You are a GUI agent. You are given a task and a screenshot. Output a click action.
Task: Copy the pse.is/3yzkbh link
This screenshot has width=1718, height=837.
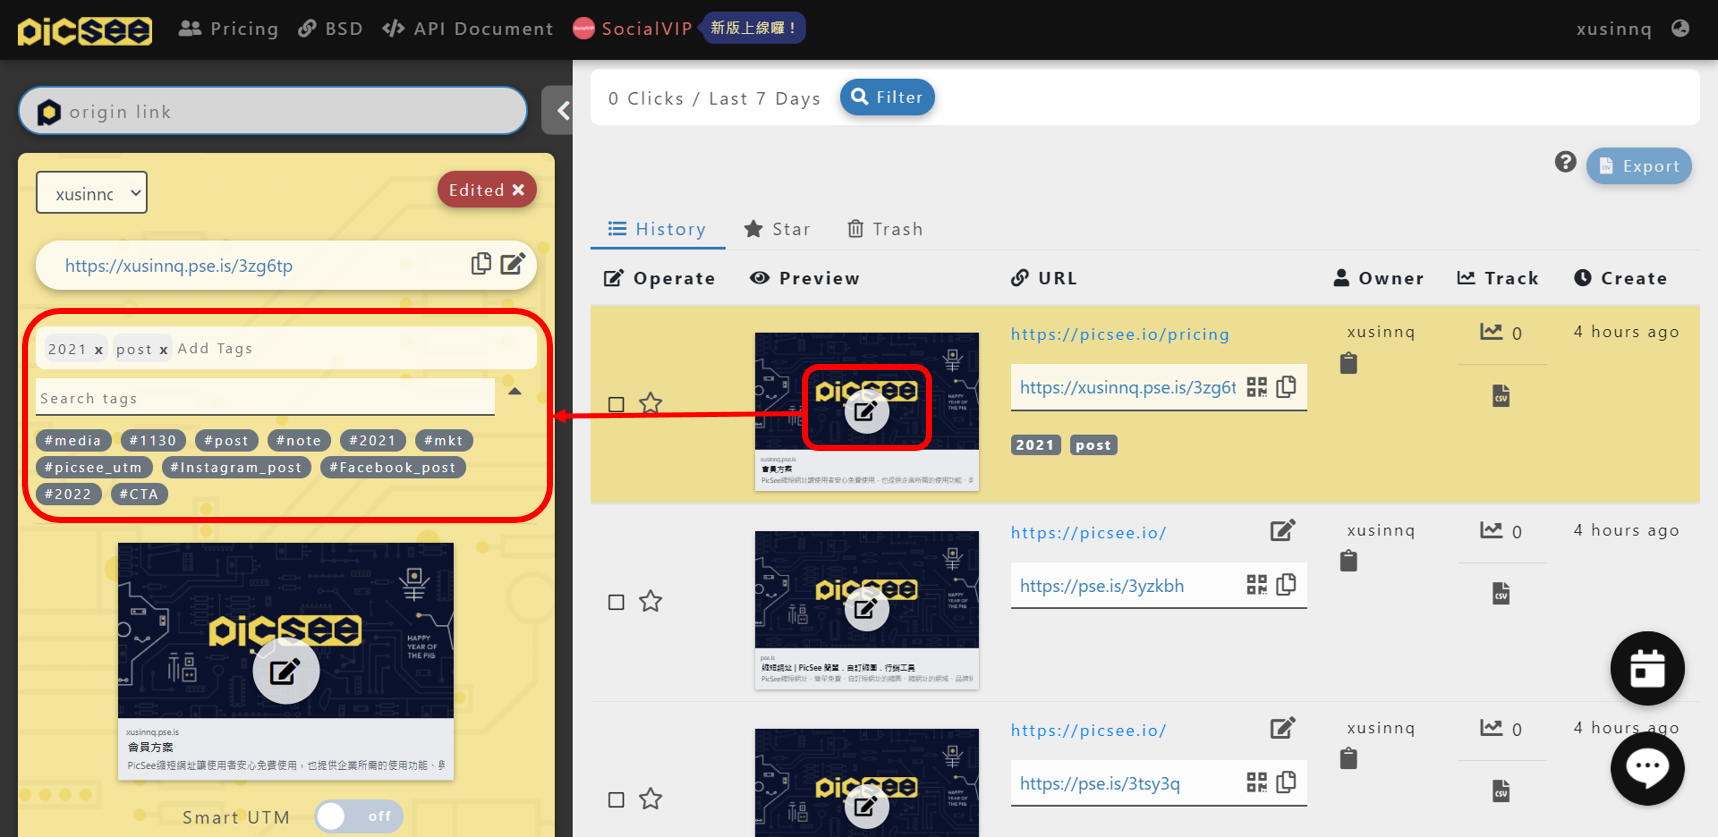click(1287, 584)
